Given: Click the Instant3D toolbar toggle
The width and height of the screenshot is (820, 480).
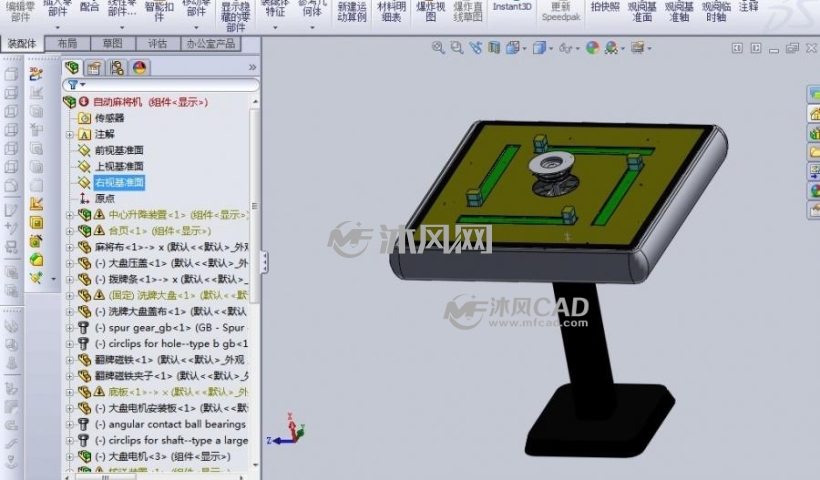Looking at the screenshot, I should [512, 7].
